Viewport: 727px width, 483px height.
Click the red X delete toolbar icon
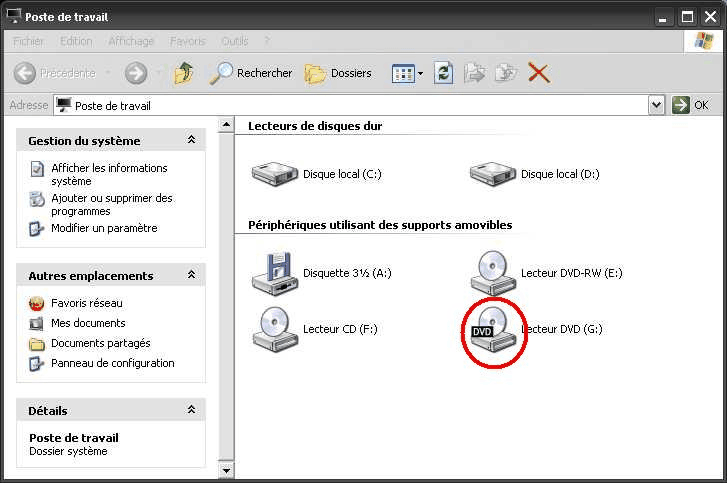click(539, 73)
